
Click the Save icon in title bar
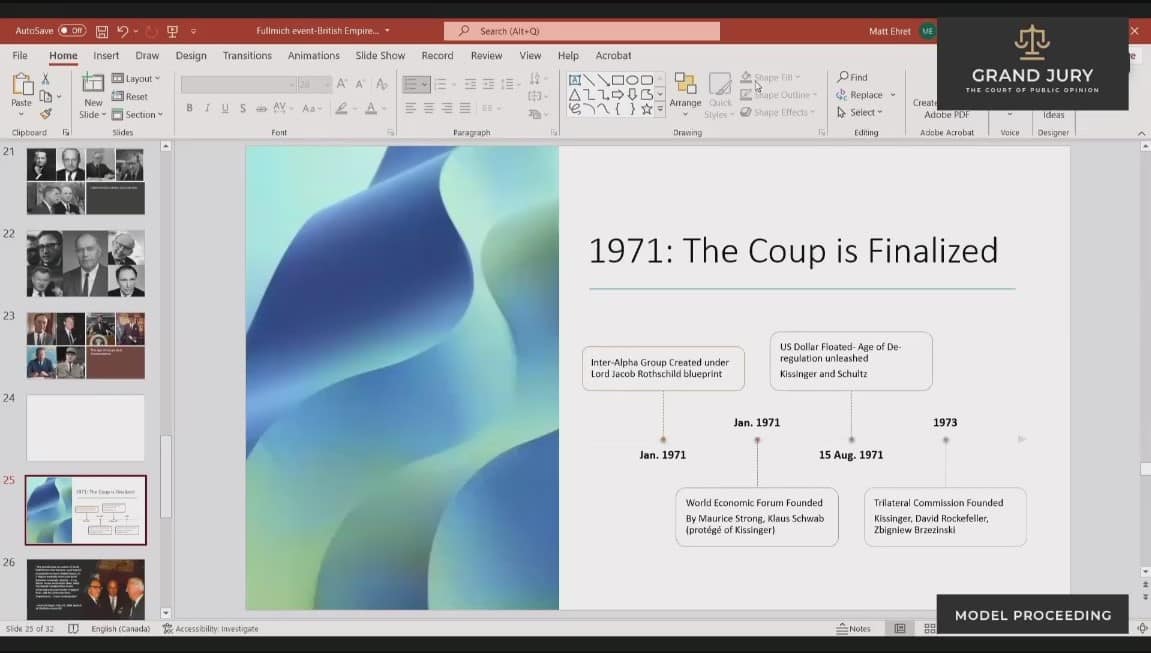102,31
